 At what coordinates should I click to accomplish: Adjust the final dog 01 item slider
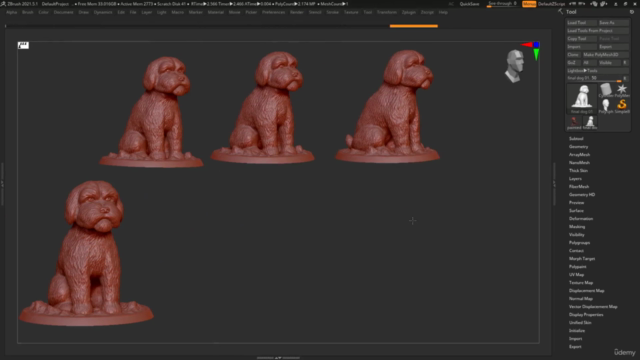pos(594,78)
